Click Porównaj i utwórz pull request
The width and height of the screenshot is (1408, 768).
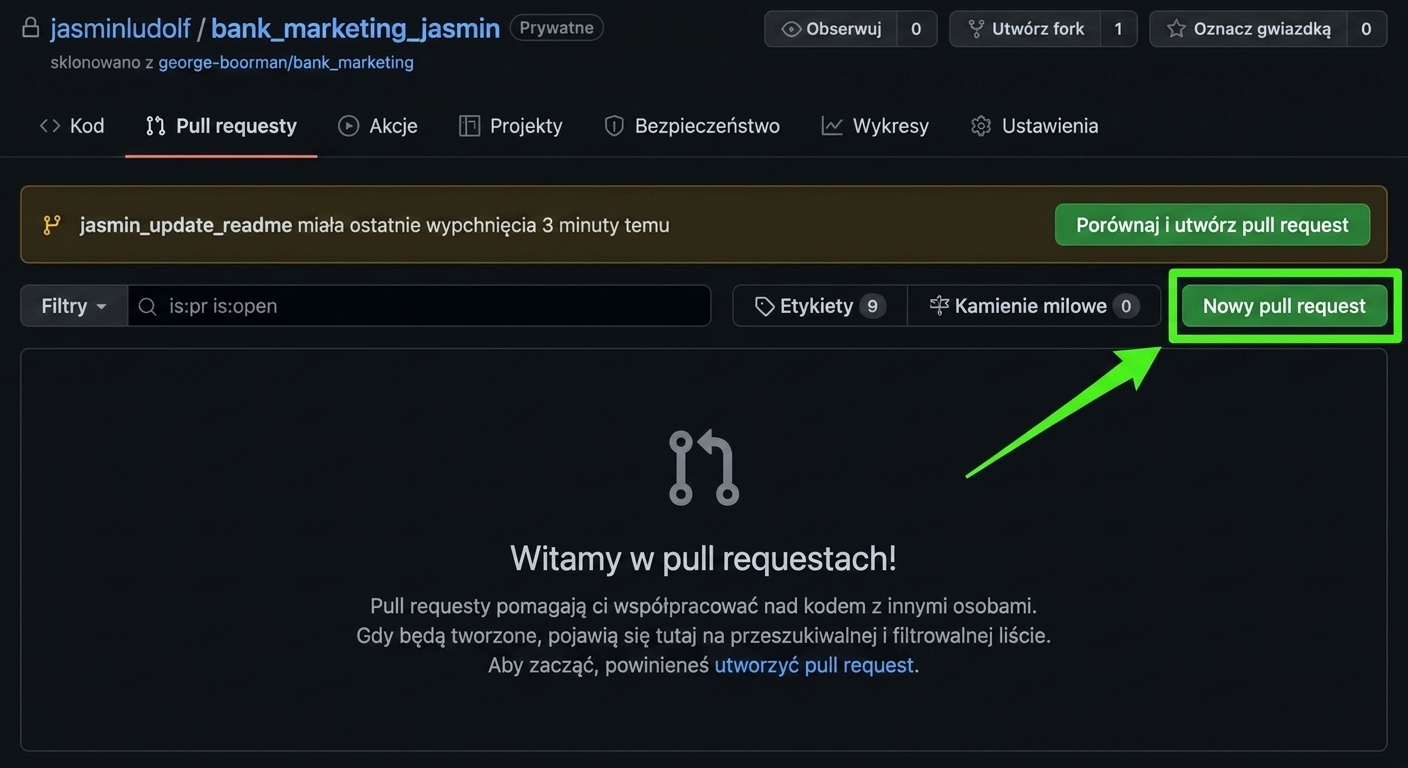(x=1212, y=225)
